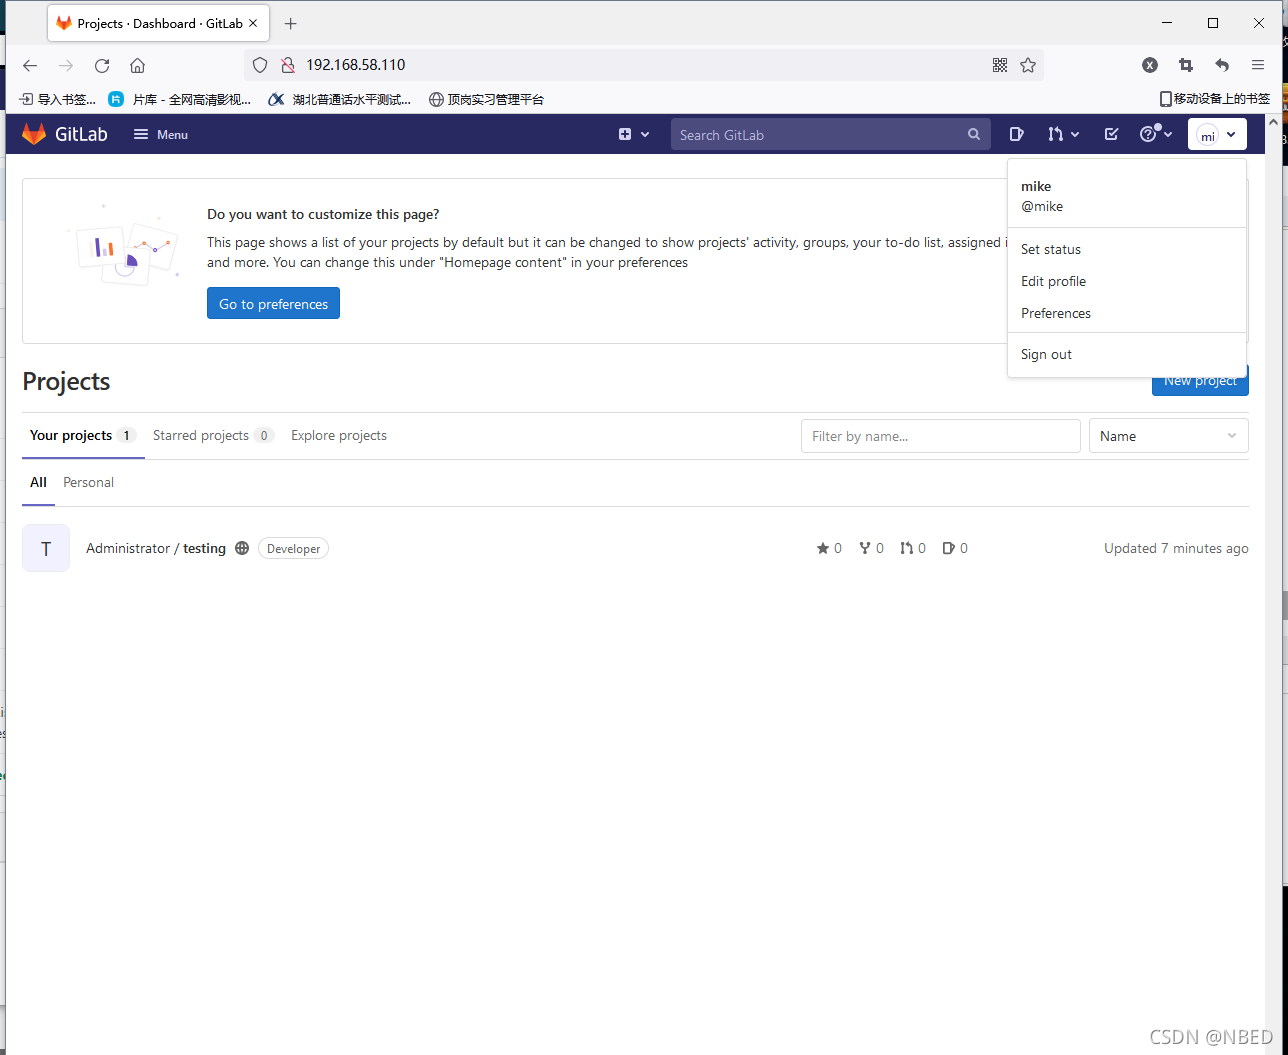Open a new browser tab with plus

click(291, 23)
